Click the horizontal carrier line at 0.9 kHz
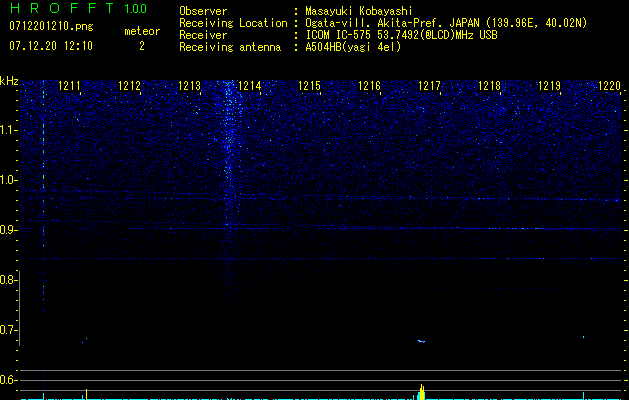Image resolution: width=629 pixels, height=400 pixels. pos(321,229)
